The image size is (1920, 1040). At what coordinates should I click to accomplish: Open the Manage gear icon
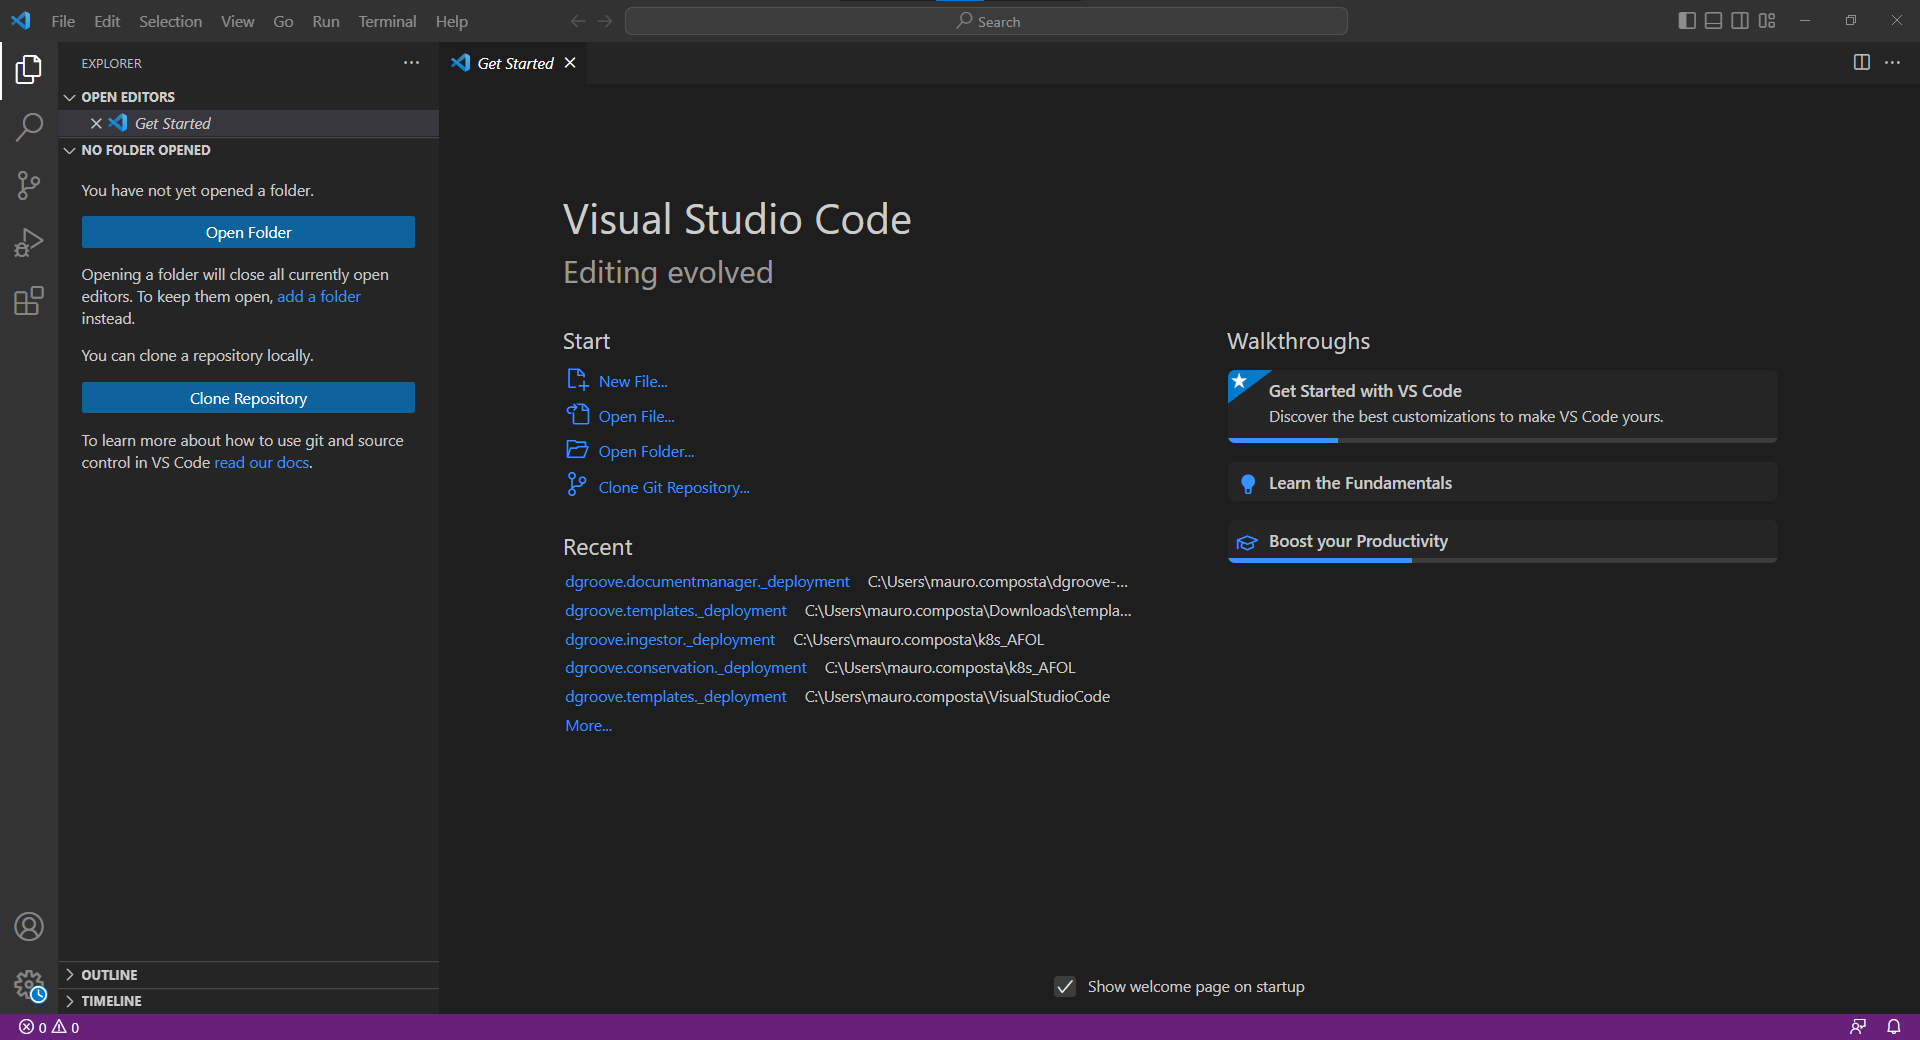pyautogui.click(x=29, y=985)
